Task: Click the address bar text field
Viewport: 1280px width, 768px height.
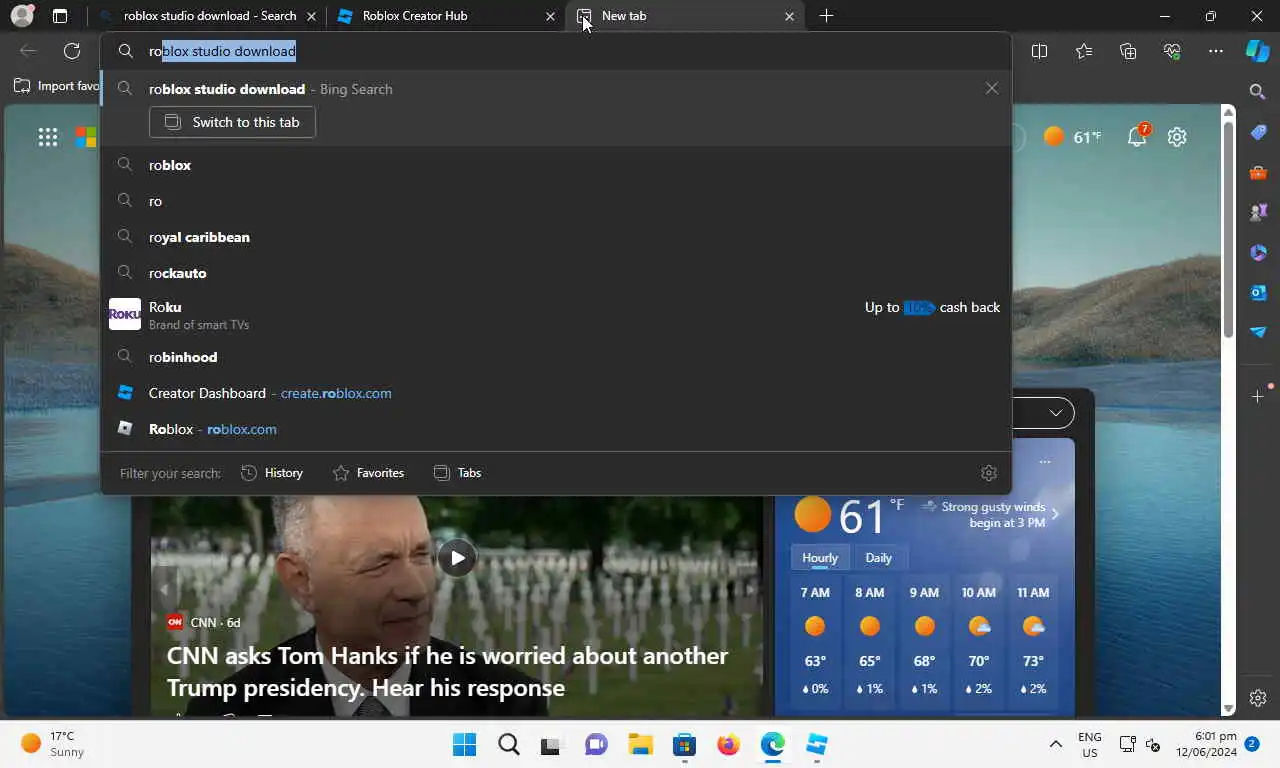Action: click(556, 51)
